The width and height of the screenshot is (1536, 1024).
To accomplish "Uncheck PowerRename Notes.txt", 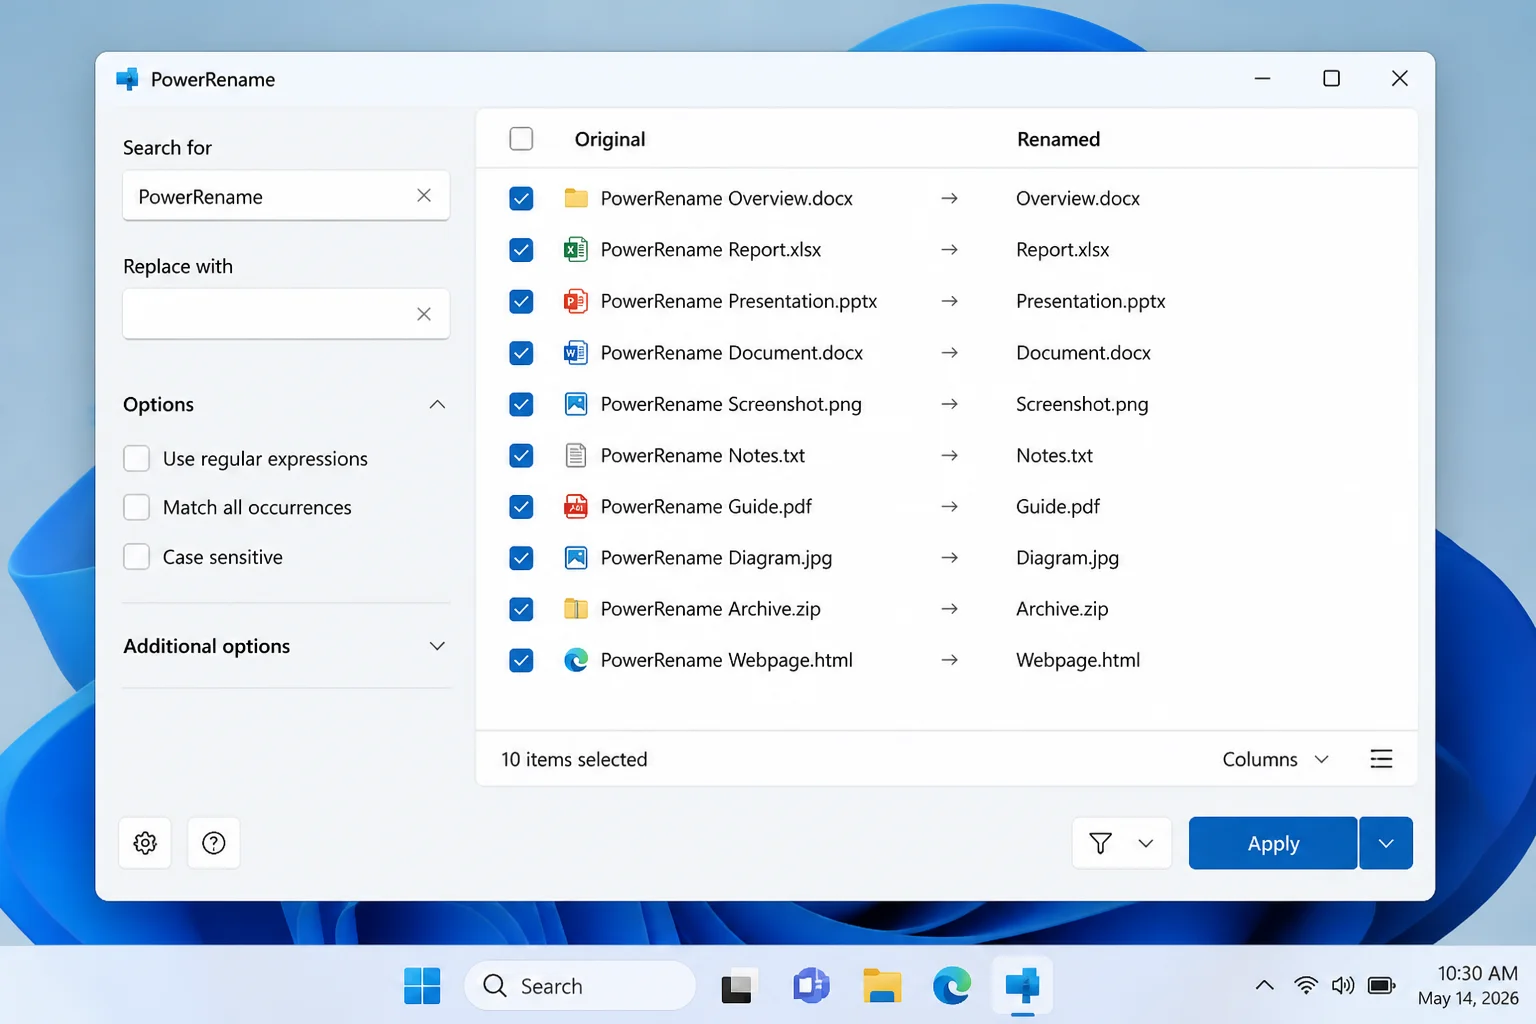I will 521,455.
